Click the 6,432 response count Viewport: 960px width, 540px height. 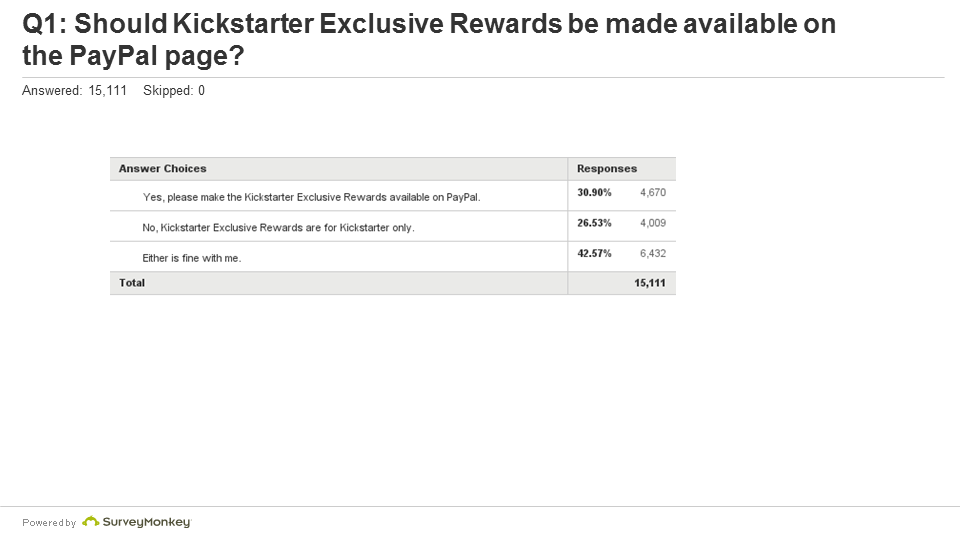[x=652, y=253]
